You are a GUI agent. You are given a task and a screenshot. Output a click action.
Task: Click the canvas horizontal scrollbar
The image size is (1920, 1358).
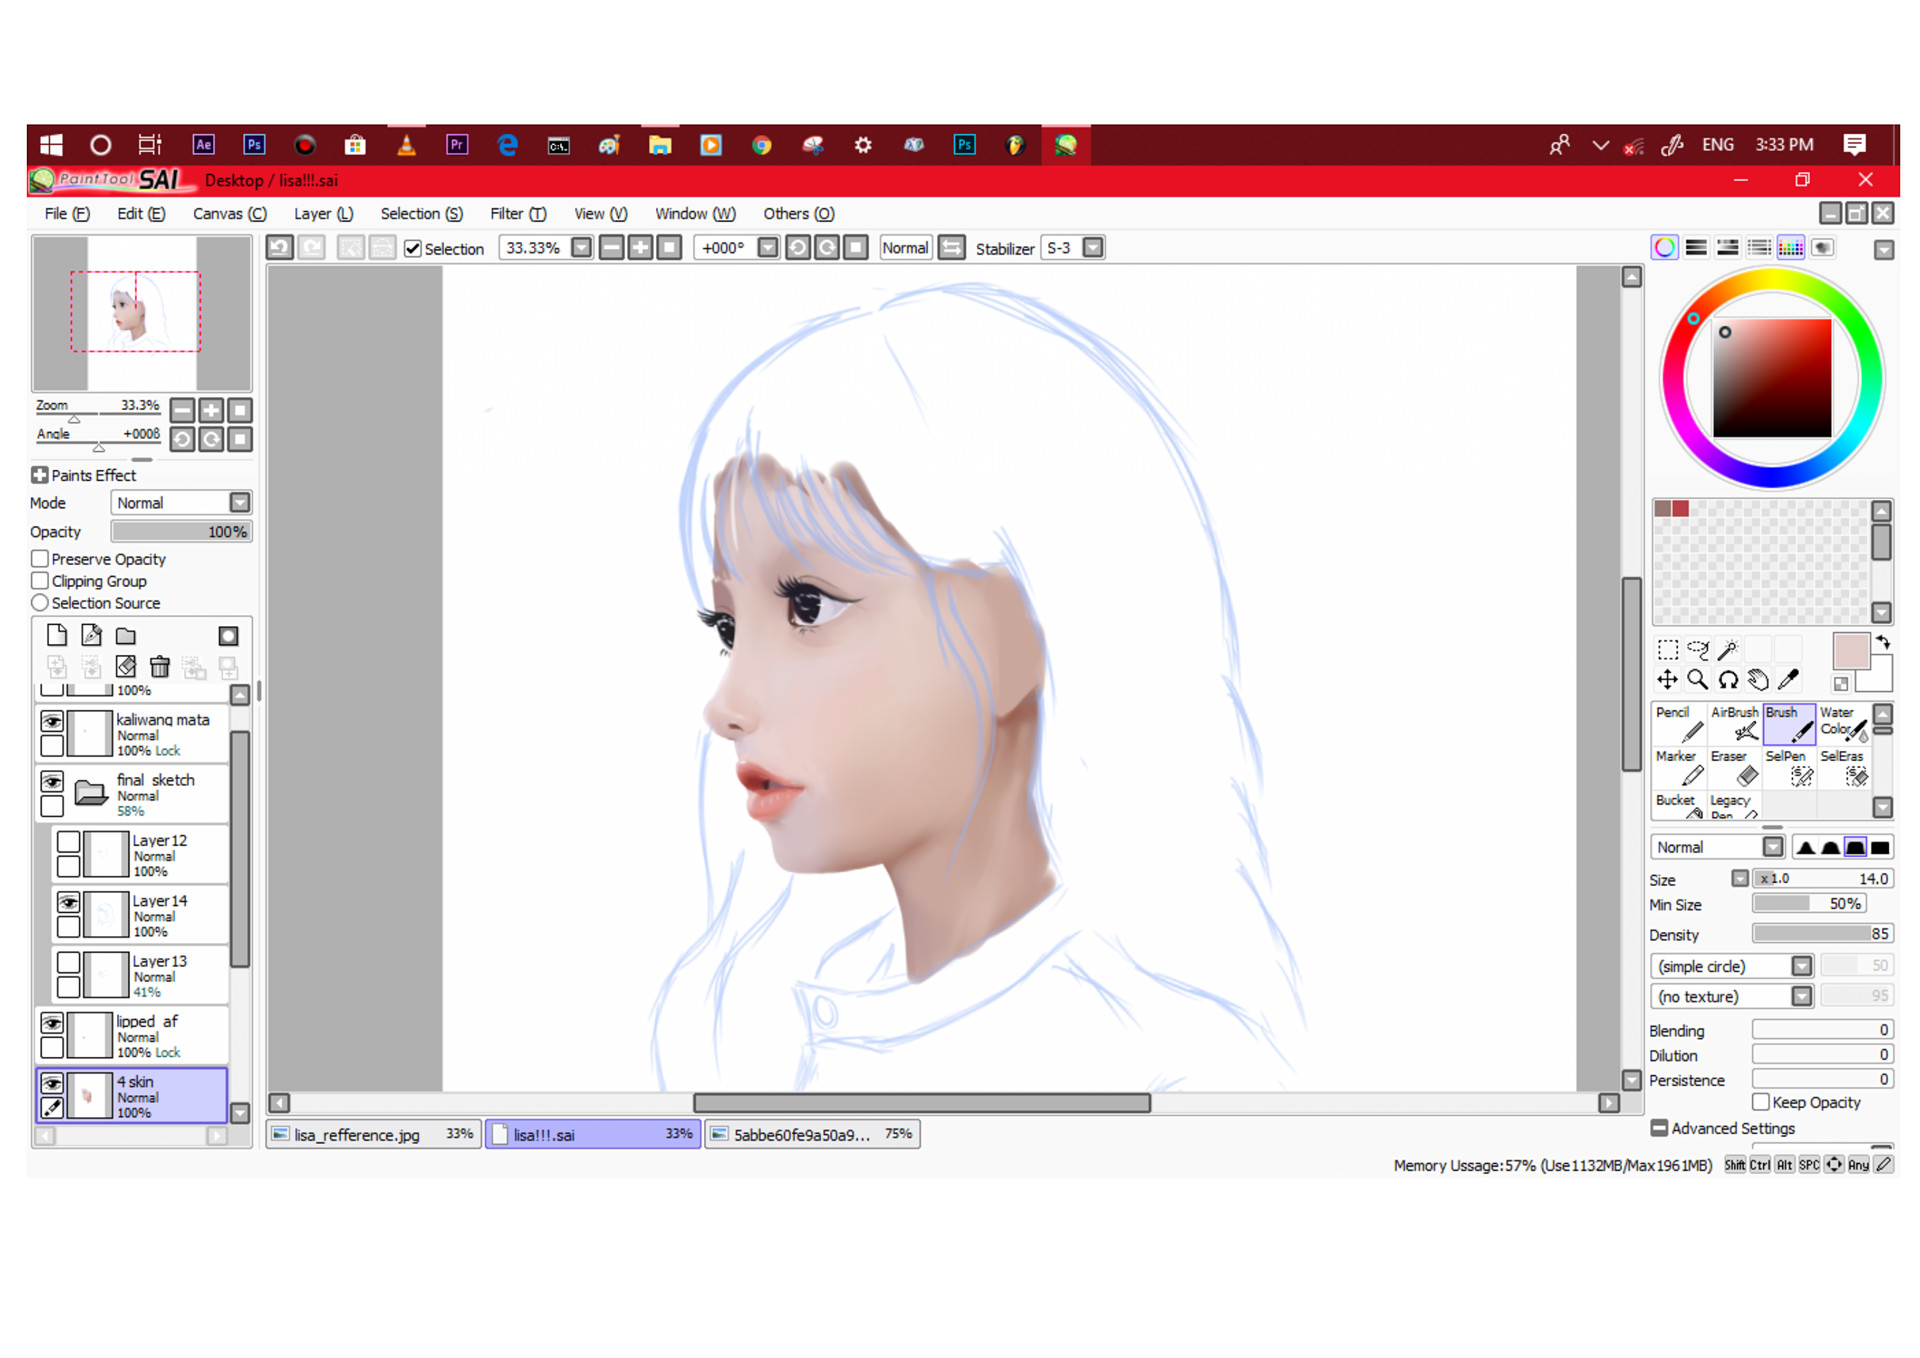pos(920,1103)
